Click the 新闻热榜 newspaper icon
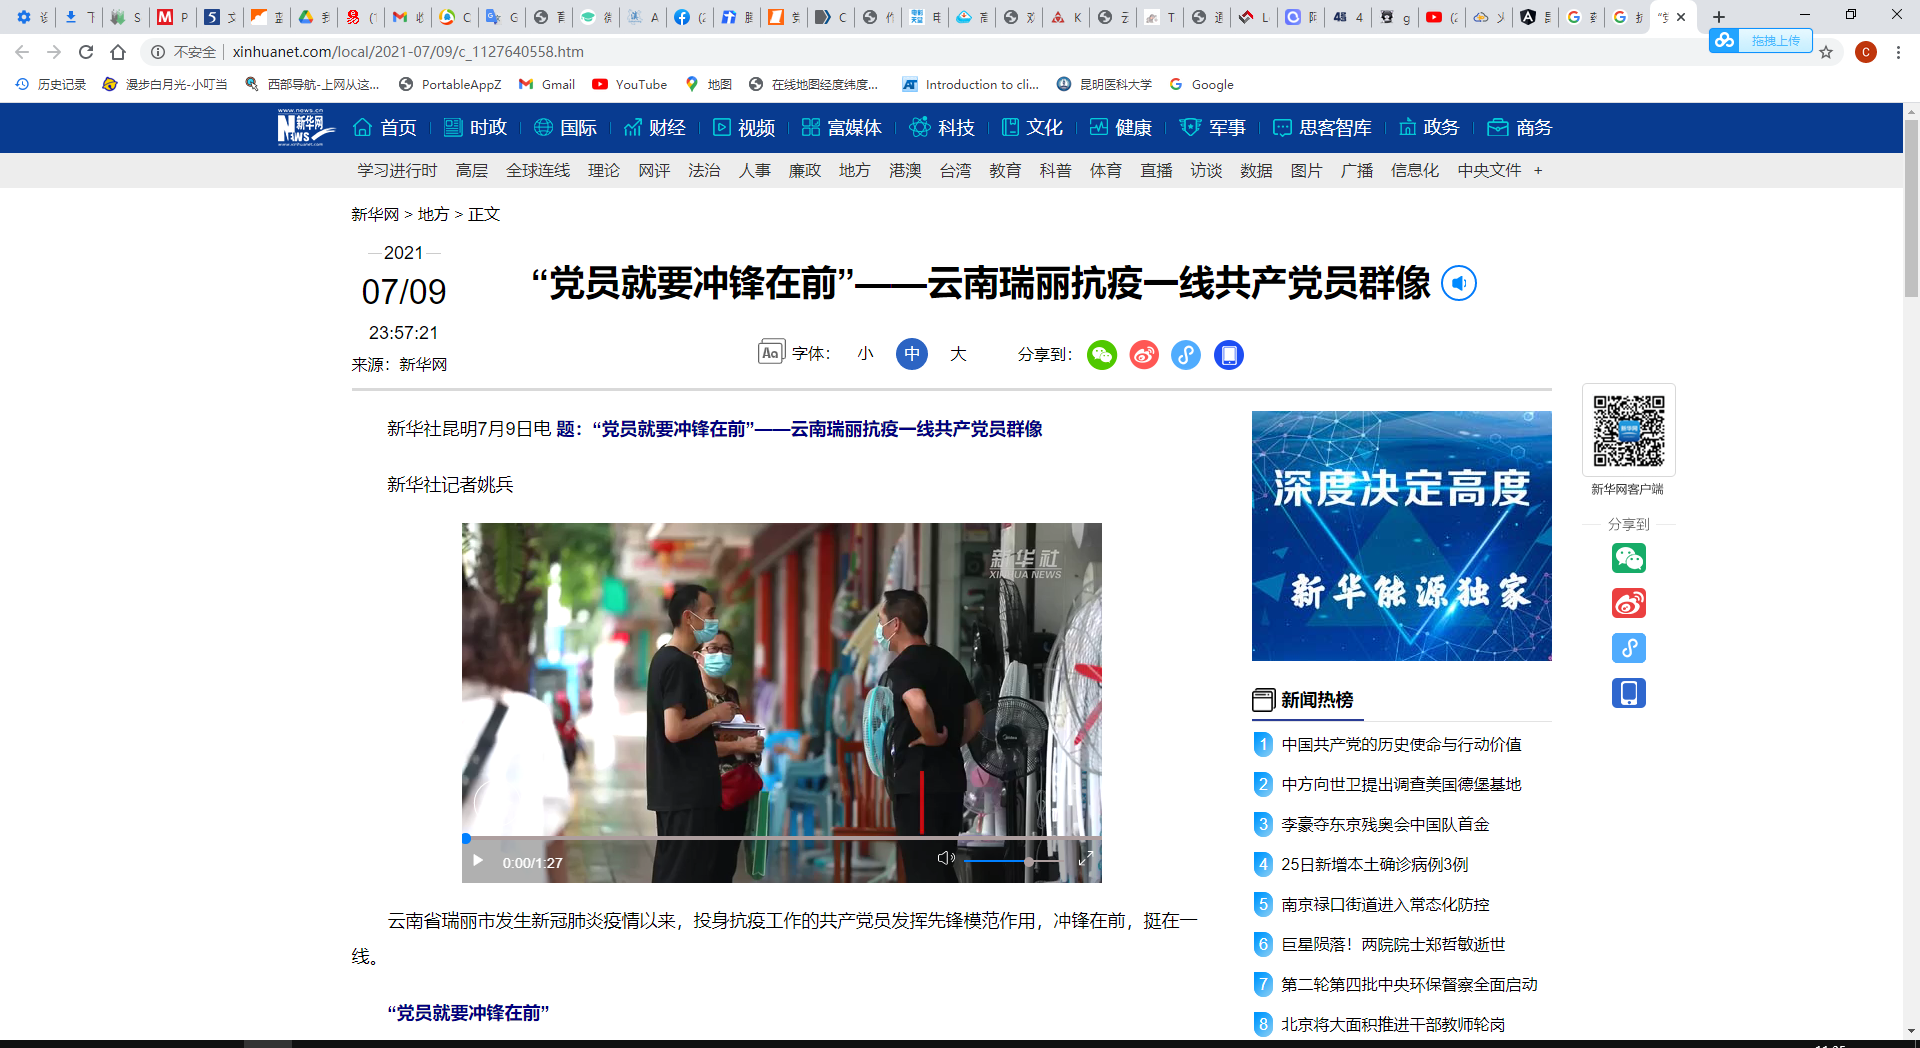The width and height of the screenshot is (1920, 1048). [x=1263, y=700]
